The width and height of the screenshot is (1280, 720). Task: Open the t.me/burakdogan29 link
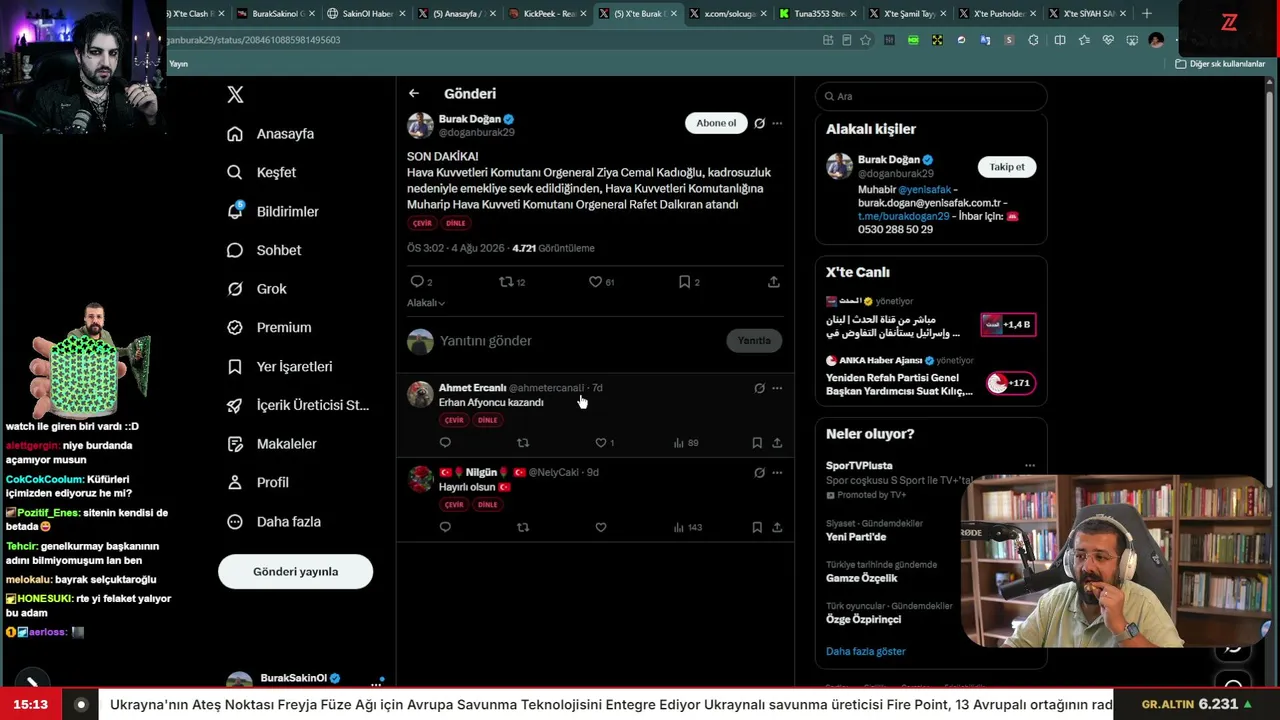pos(904,216)
